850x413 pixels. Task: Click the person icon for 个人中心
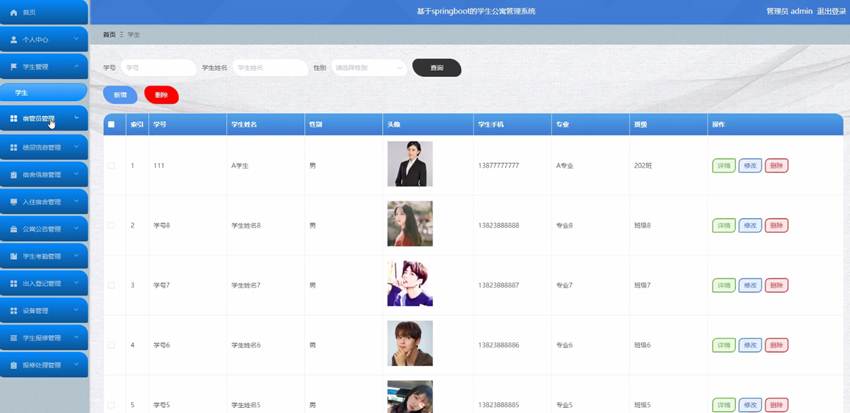pyautogui.click(x=14, y=40)
